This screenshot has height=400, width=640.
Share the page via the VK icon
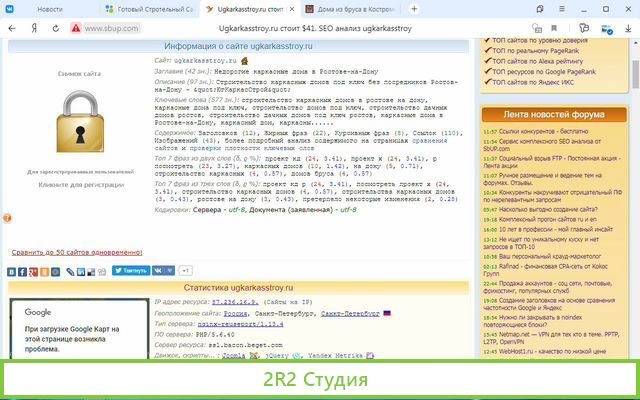[11, 272]
